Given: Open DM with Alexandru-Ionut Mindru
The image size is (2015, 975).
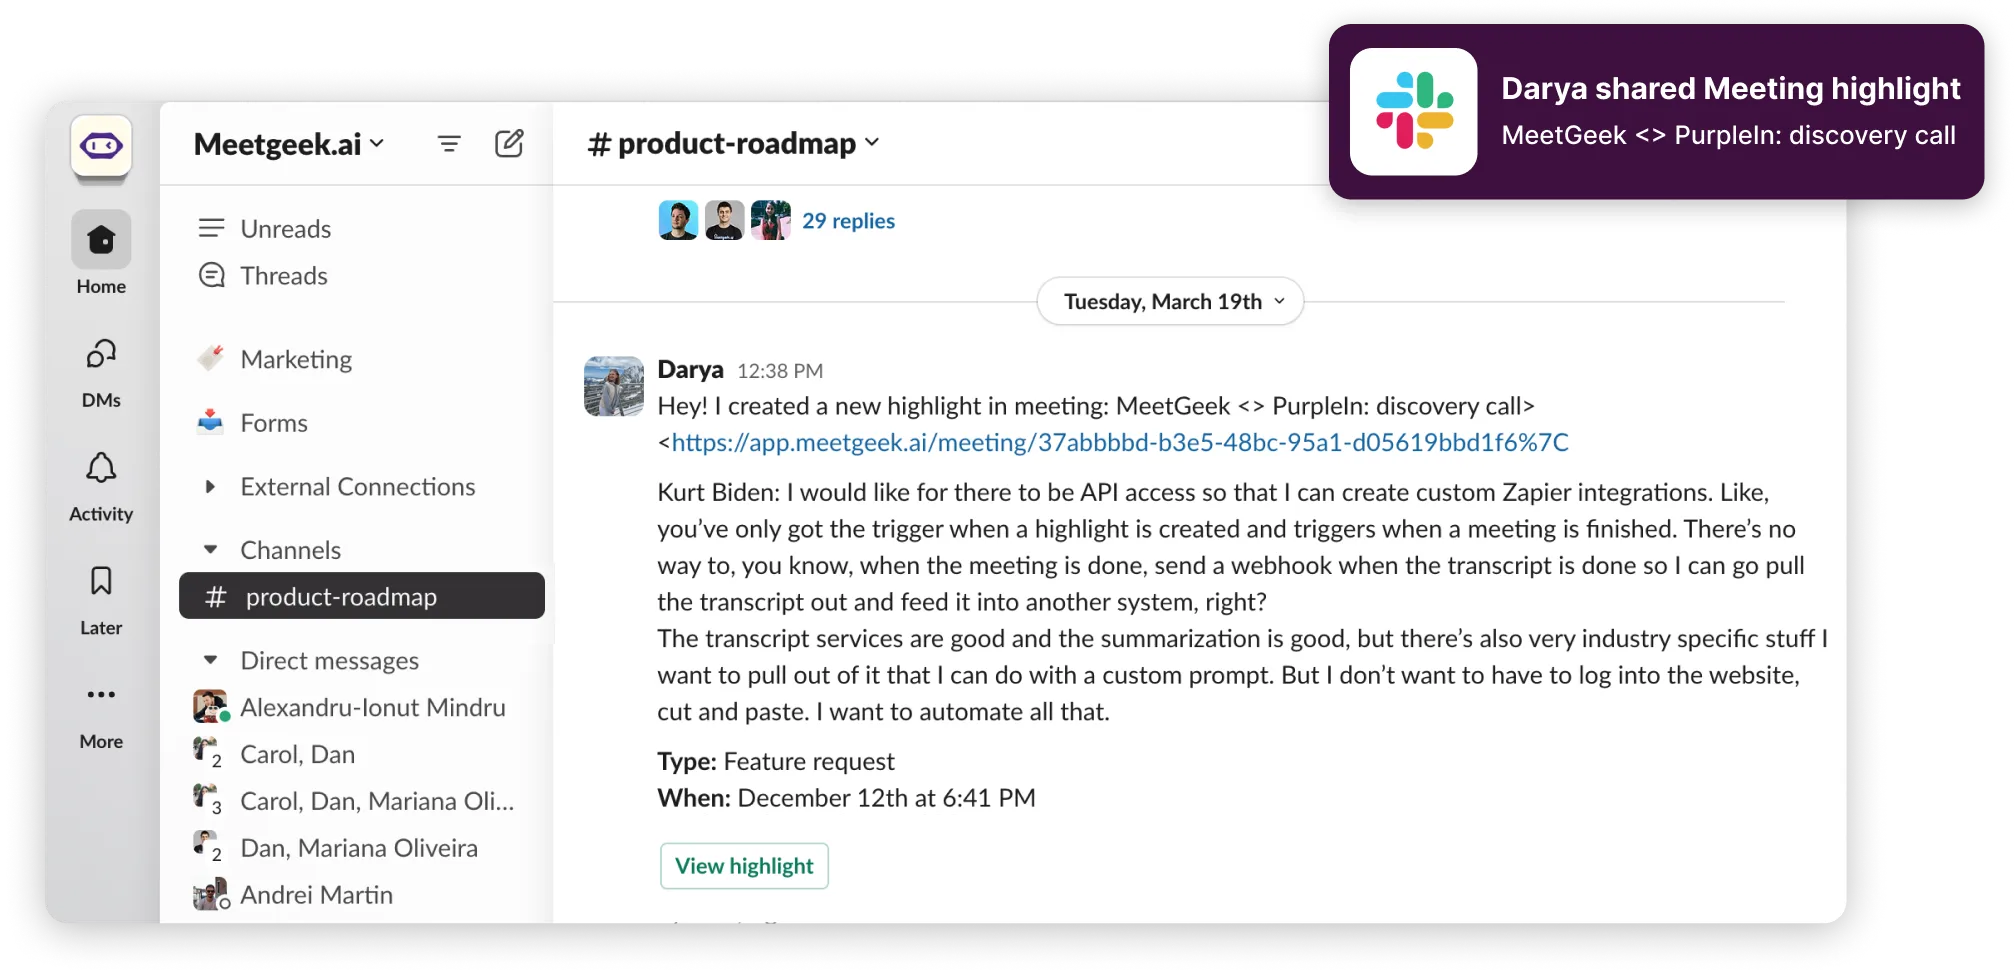Looking at the screenshot, I should click(x=373, y=707).
